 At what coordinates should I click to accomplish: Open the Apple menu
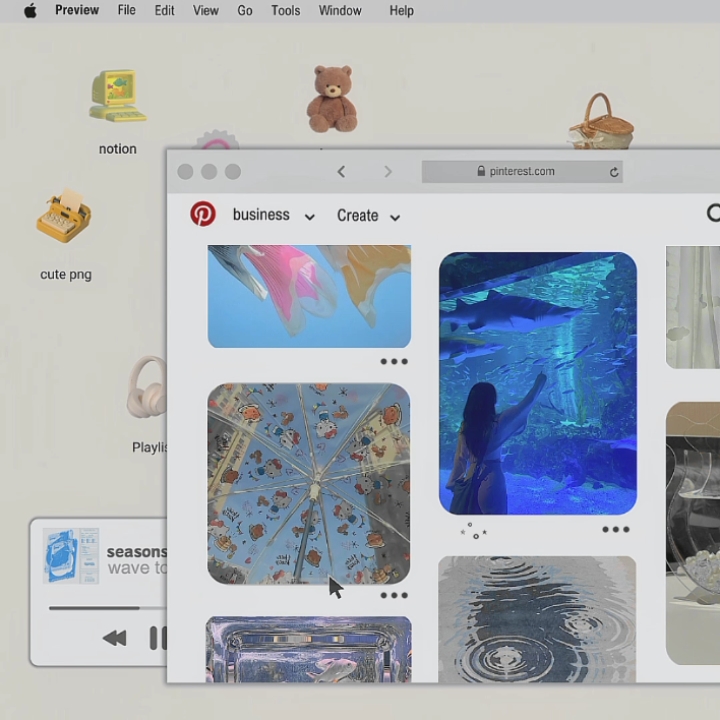[30, 11]
